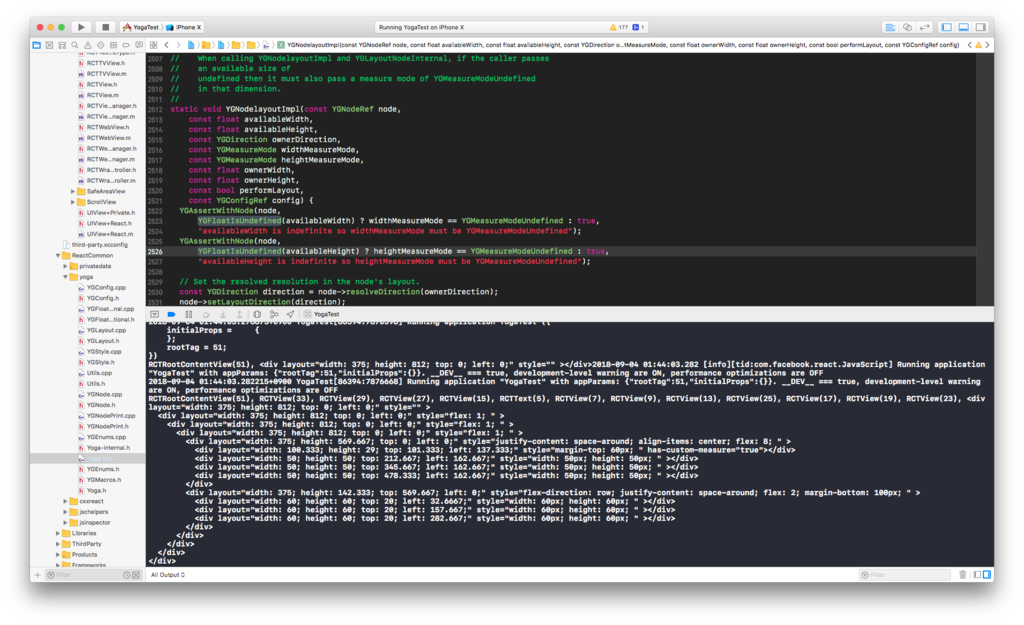Open Debug Memory Graph icon
Screen dimensions: 1024x625
tap(274, 315)
